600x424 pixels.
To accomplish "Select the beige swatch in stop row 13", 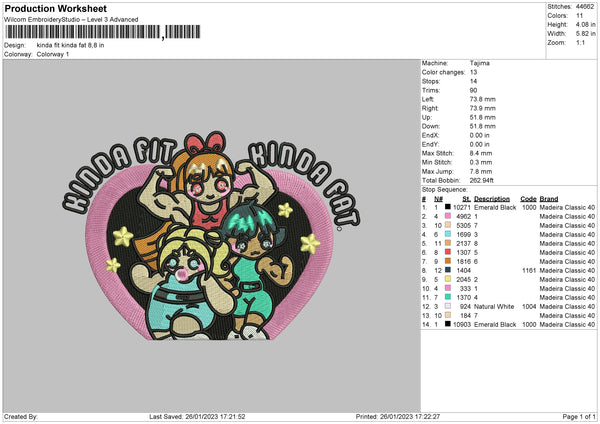I will pyautogui.click(x=447, y=315).
